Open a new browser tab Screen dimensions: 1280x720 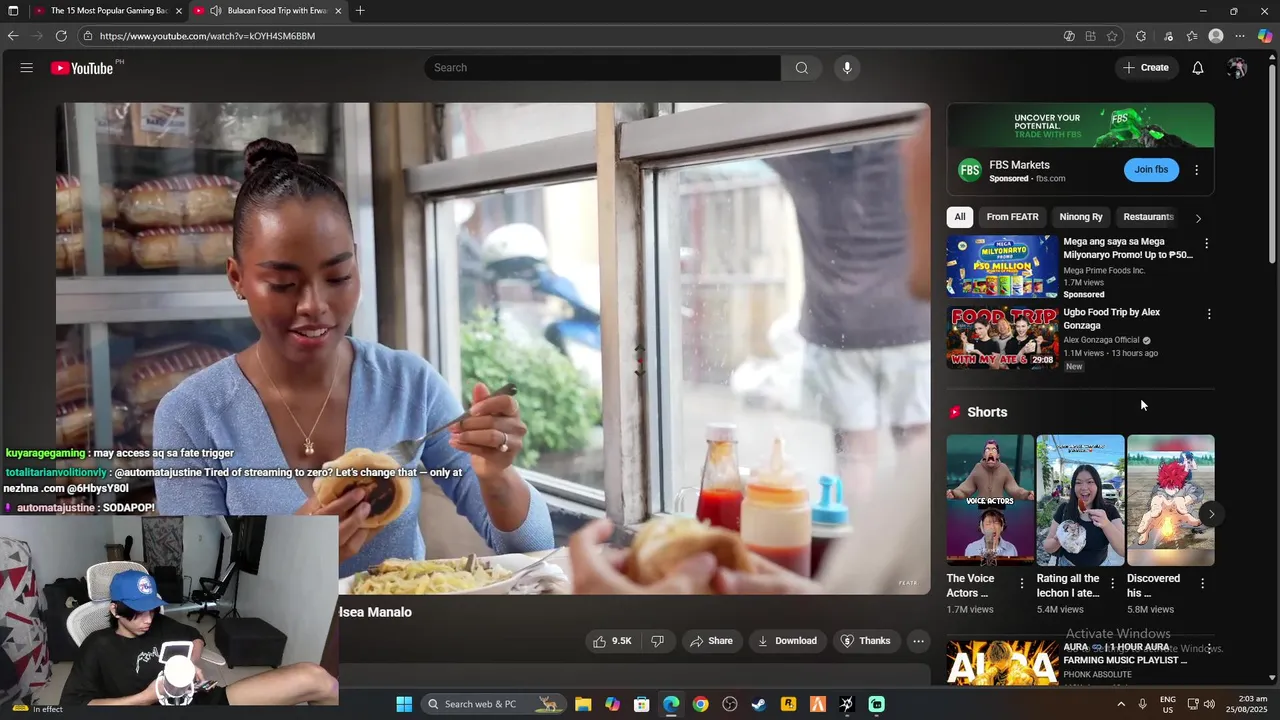tap(360, 11)
